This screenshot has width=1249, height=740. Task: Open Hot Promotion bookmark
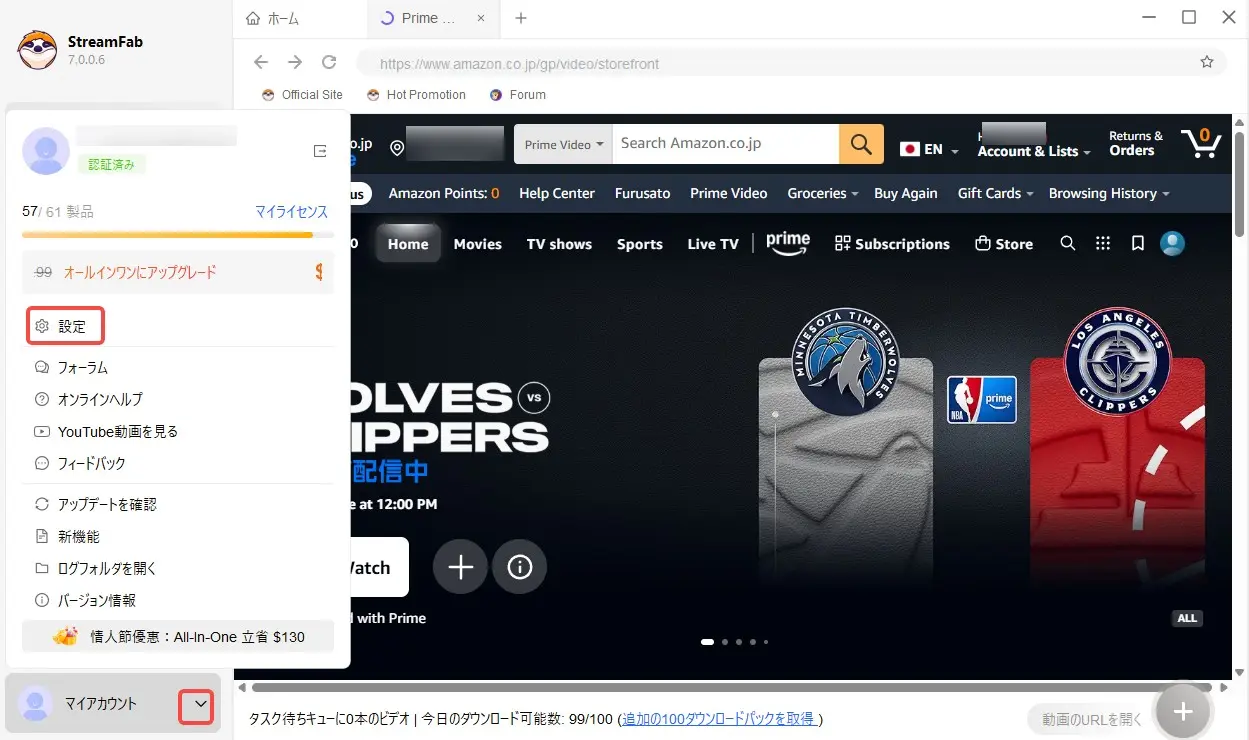click(x=416, y=95)
